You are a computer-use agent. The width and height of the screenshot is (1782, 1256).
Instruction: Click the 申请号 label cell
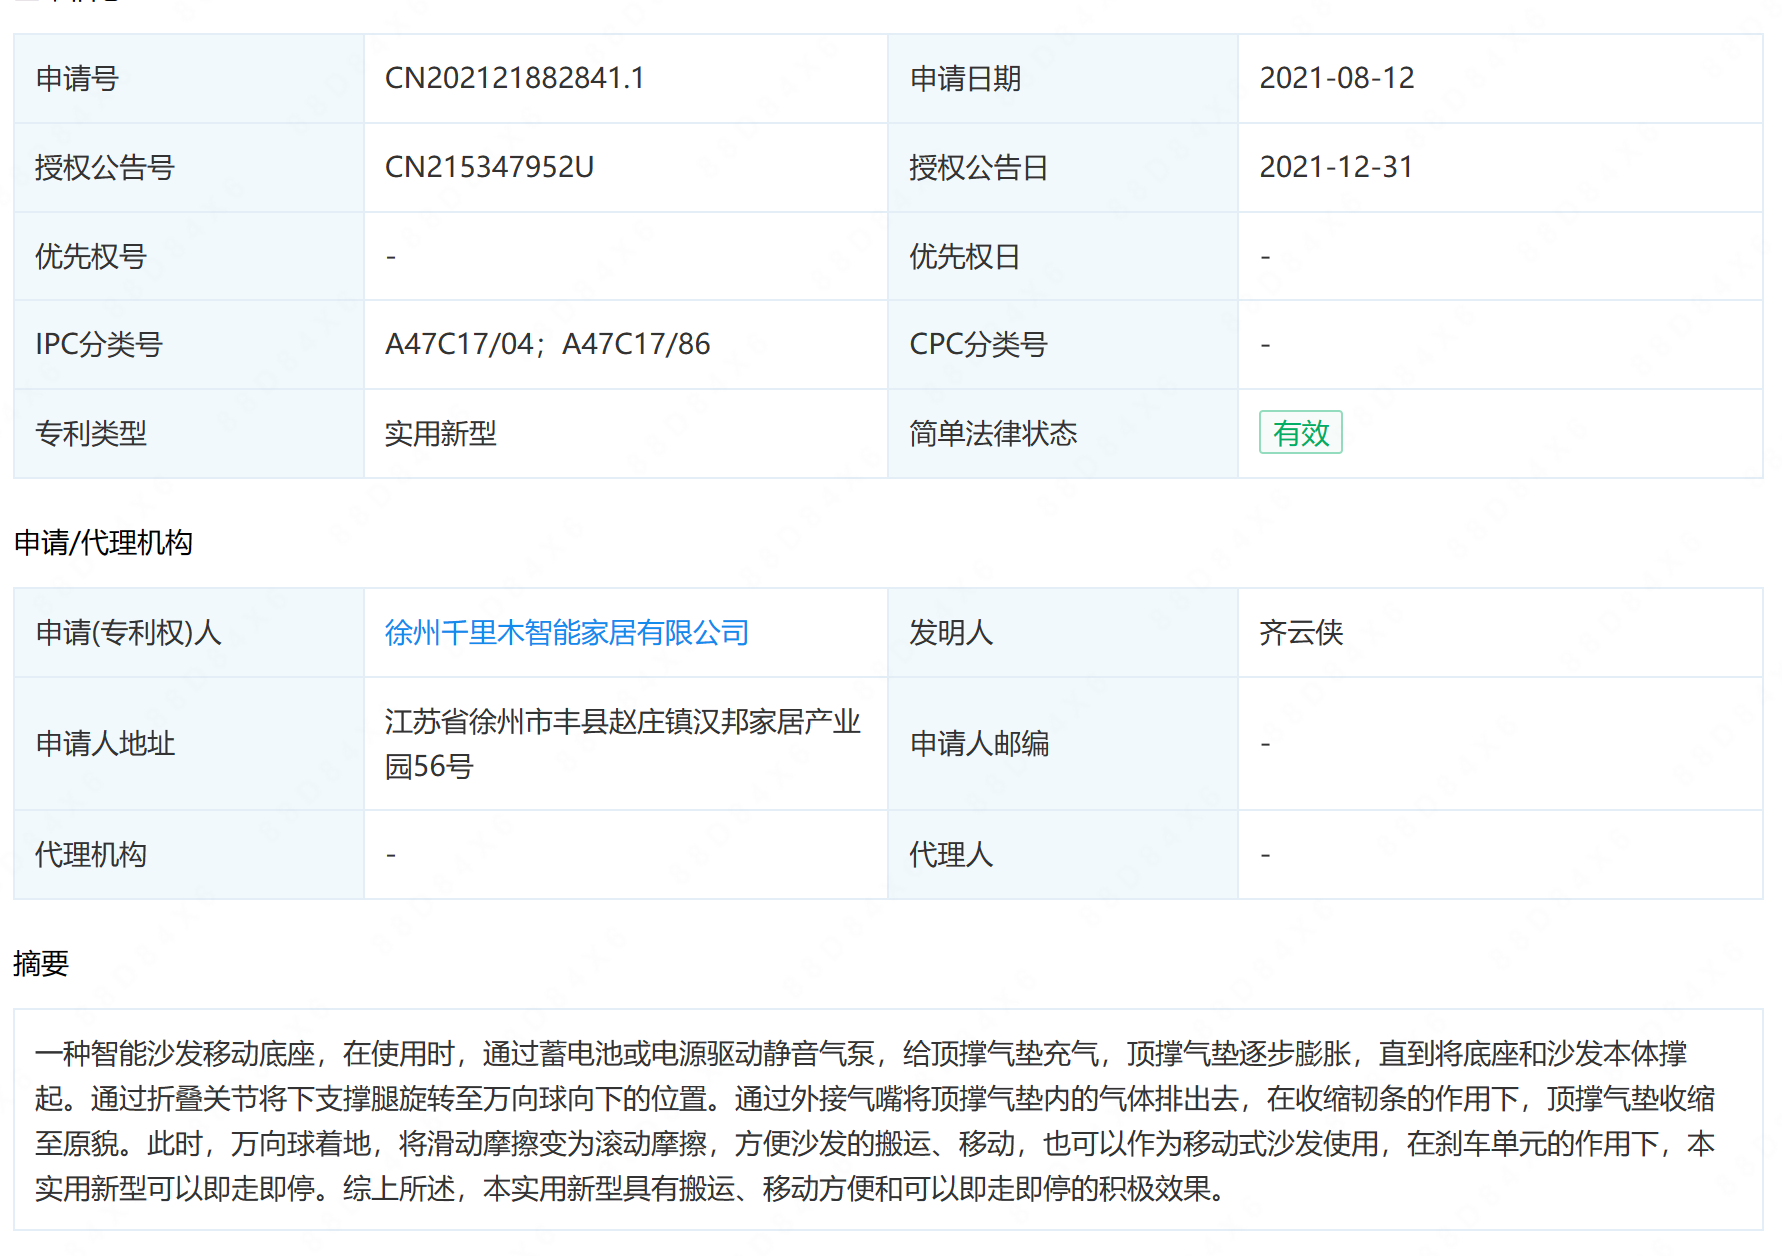pyautogui.click(x=189, y=79)
